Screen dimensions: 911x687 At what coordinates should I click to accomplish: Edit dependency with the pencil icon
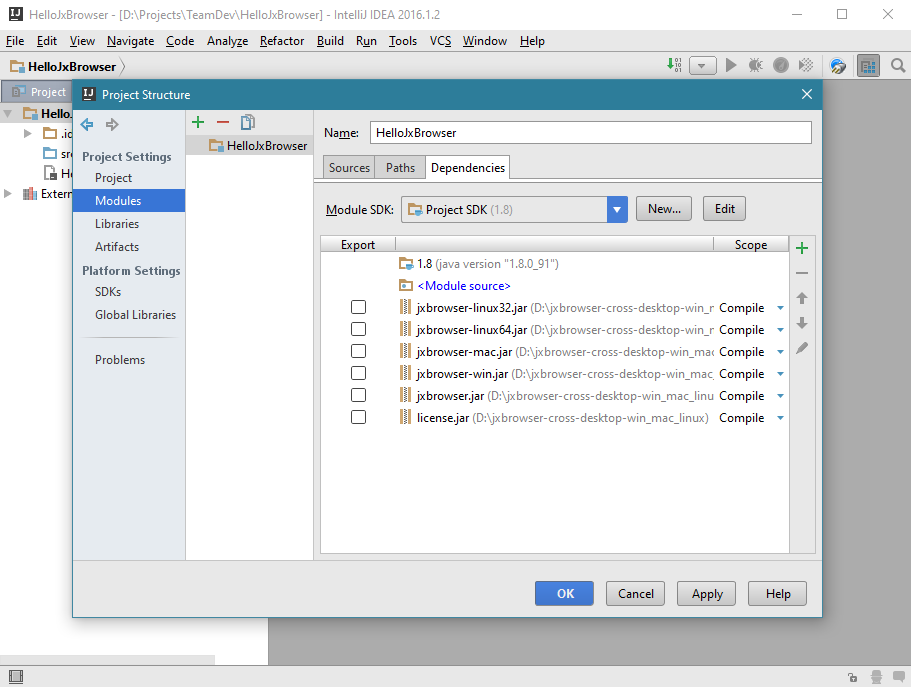(x=802, y=348)
